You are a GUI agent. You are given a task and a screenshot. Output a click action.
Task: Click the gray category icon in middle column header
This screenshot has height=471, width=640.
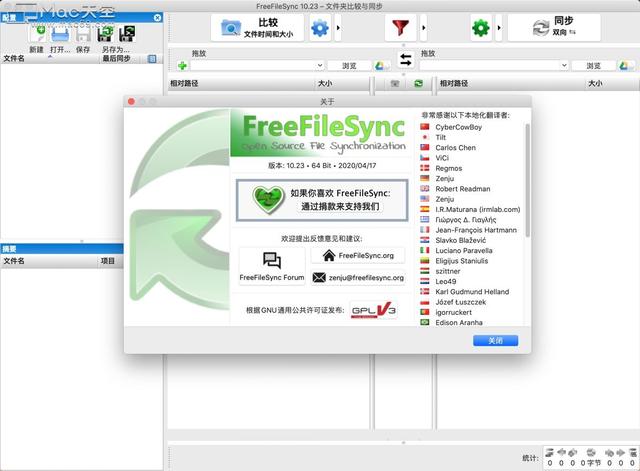[x=395, y=83]
